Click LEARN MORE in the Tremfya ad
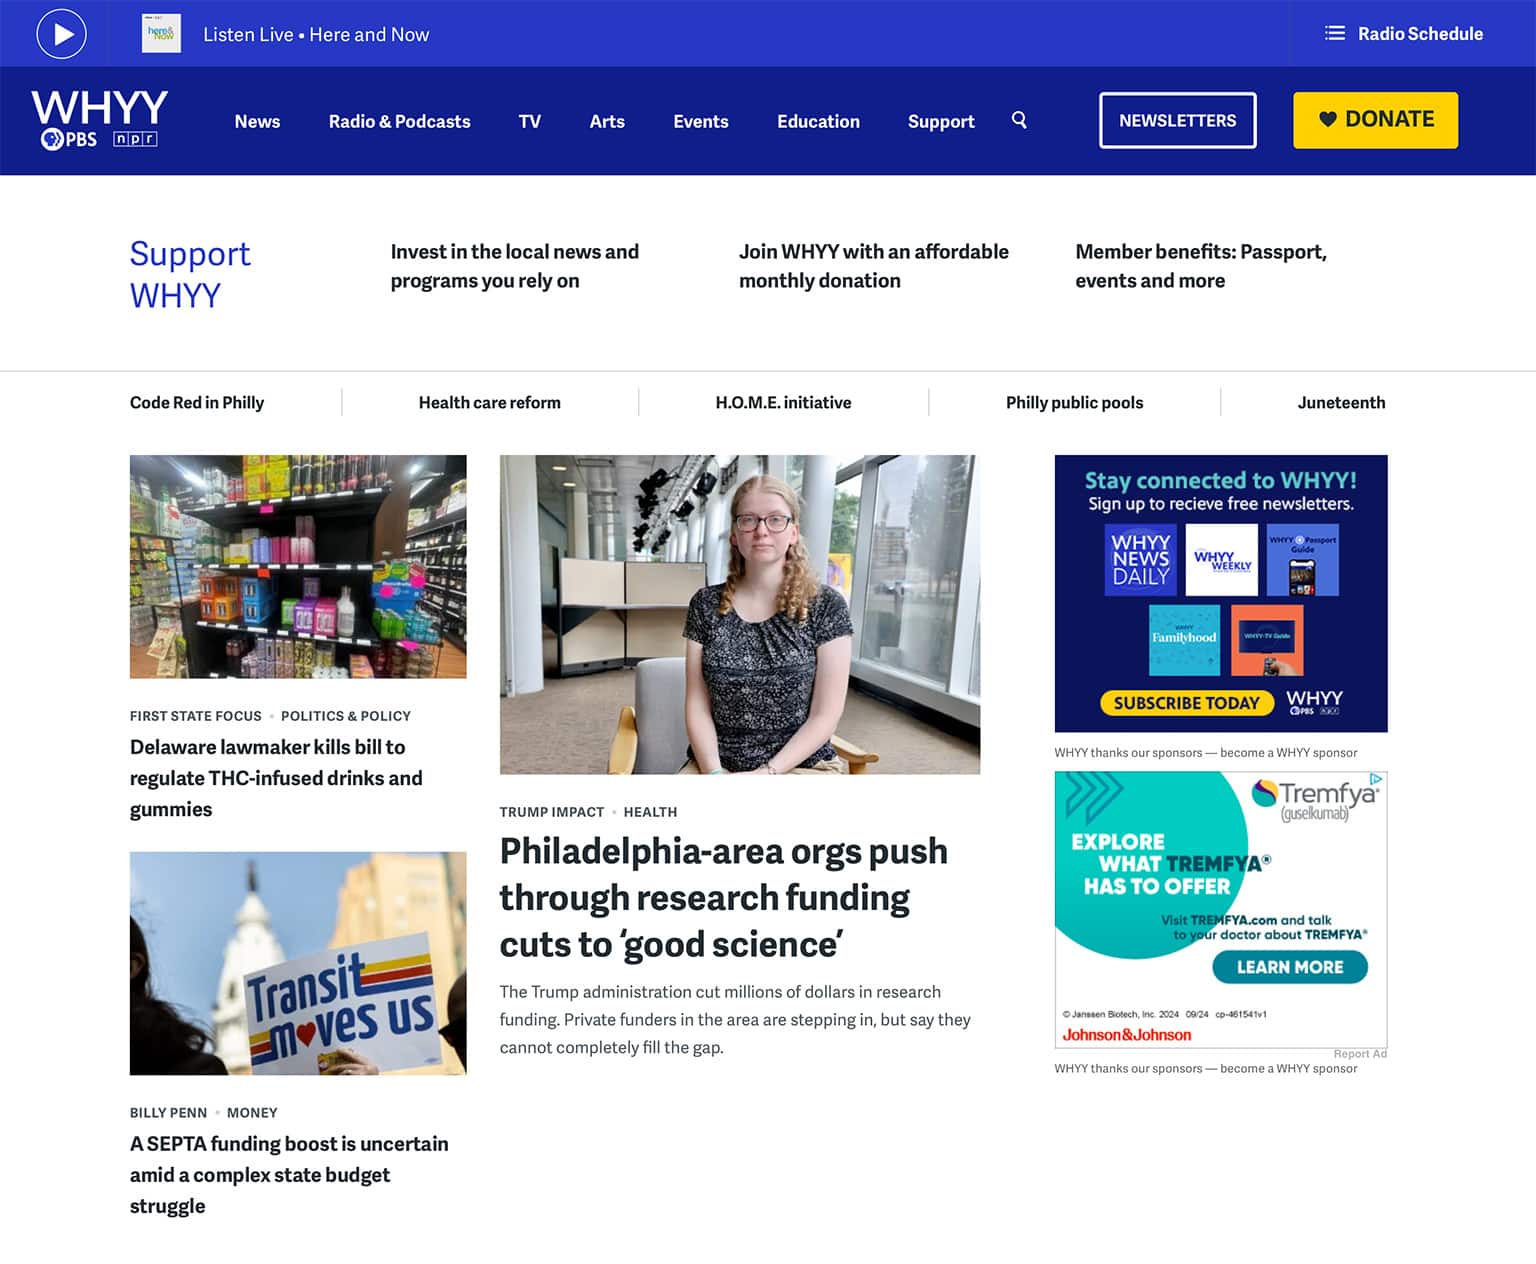 [1290, 967]
